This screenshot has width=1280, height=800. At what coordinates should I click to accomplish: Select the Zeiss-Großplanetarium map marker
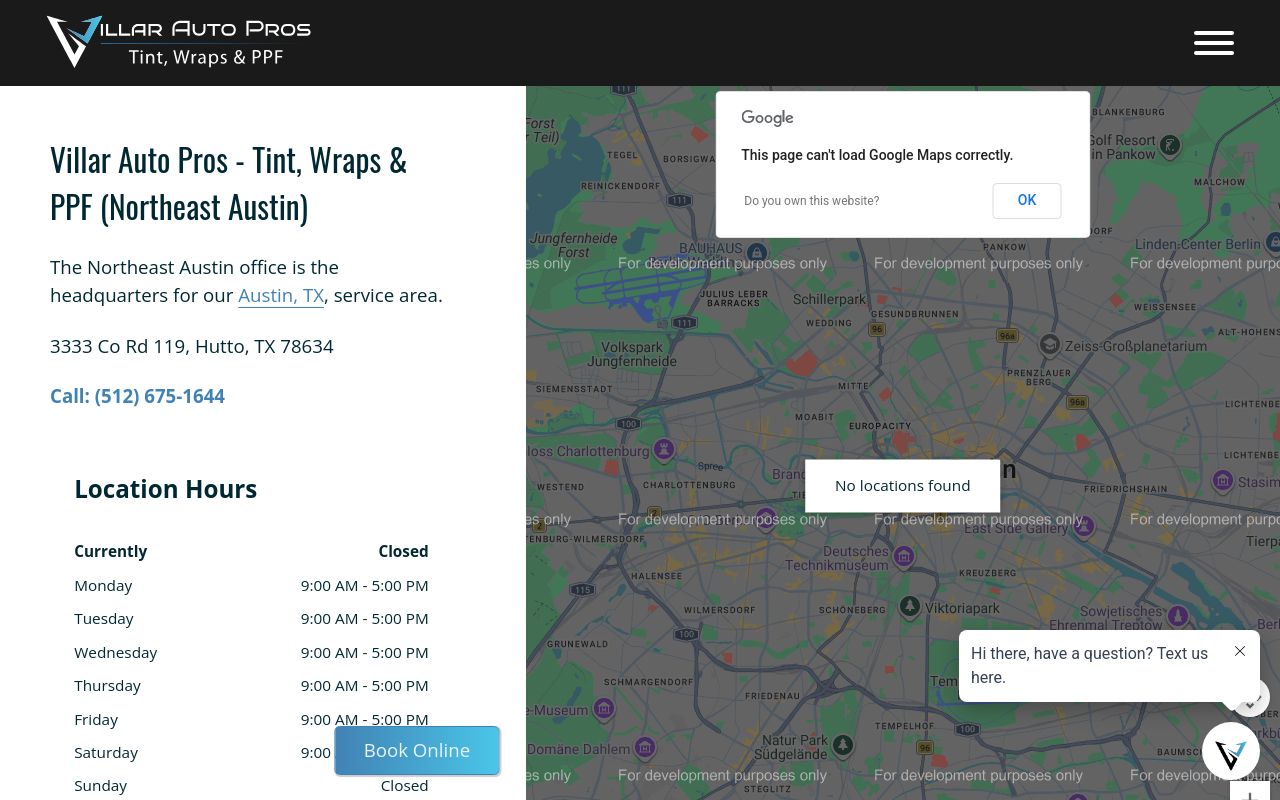point(1049,345)
